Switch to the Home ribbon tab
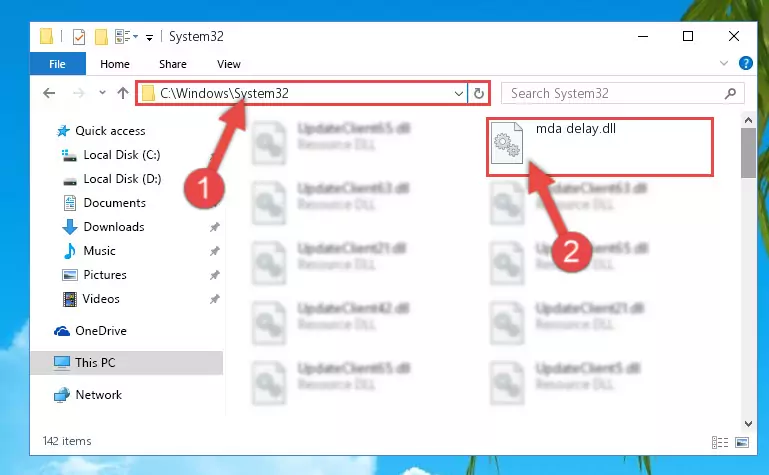 click(115, 64)
